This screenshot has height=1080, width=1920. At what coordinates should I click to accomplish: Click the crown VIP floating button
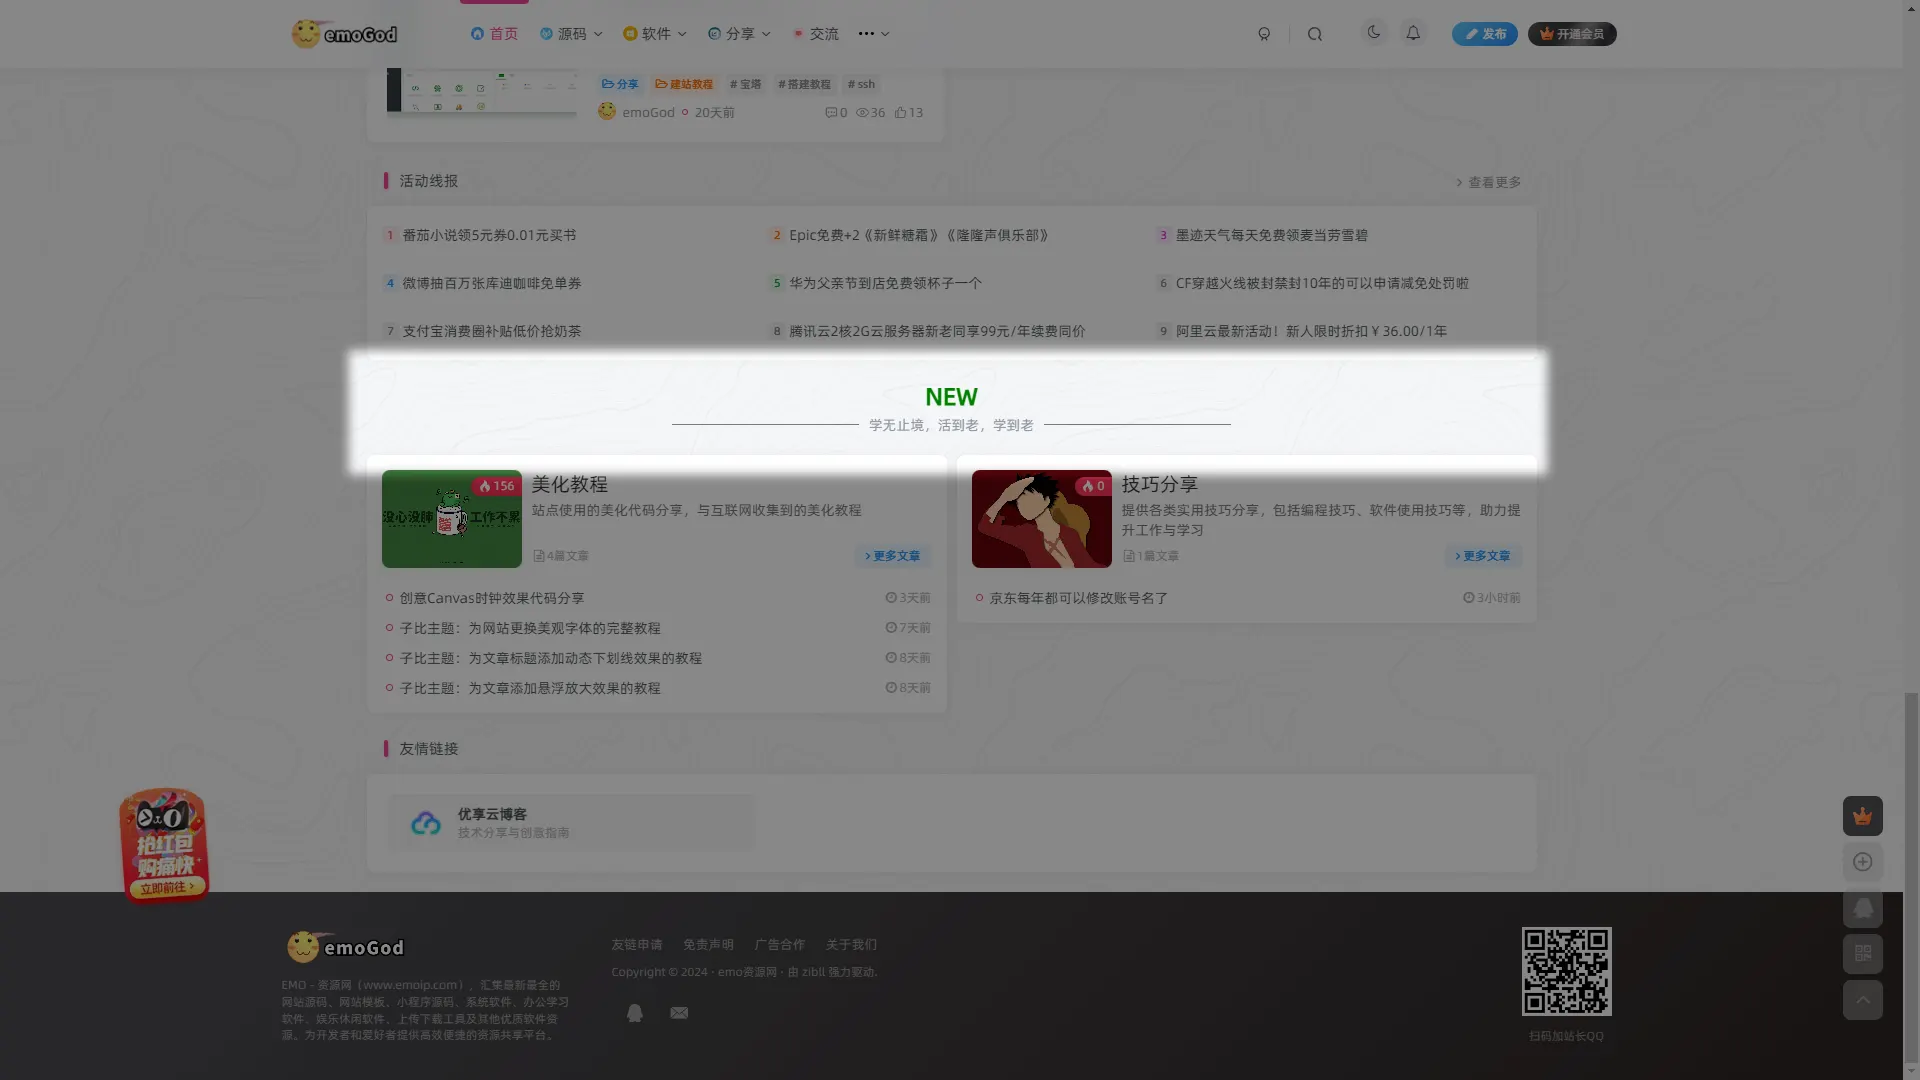pyautogui.click(x=1862, y=816)
